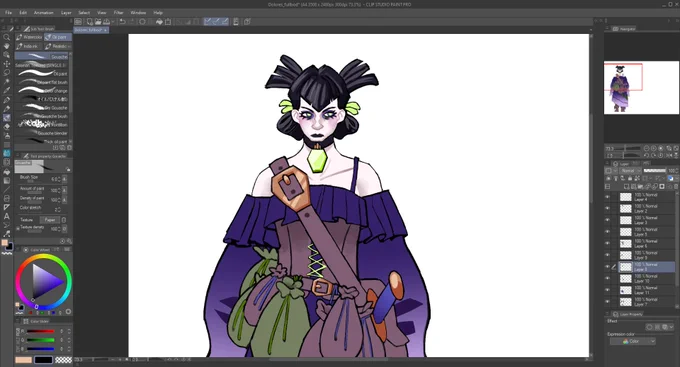Screen dimensions: 680x367
Task: Open the File menu
Action: [x=8, y=13]
